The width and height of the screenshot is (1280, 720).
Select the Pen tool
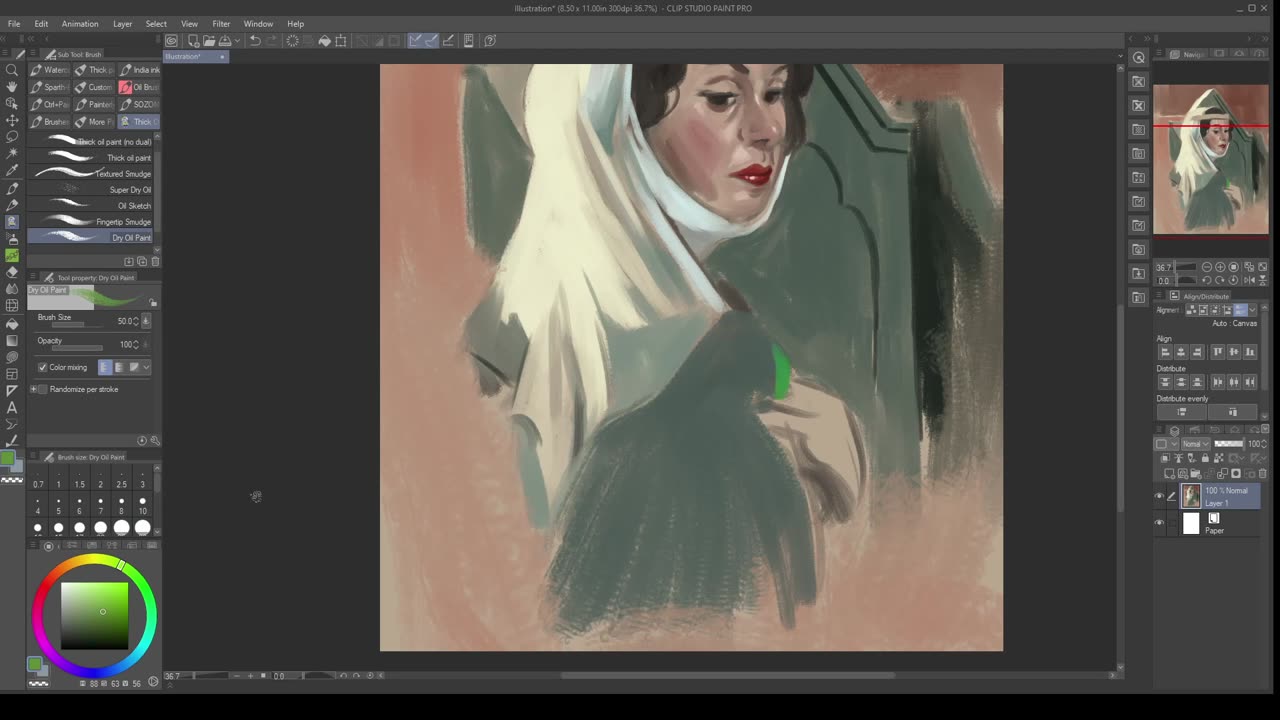[12, 188]
